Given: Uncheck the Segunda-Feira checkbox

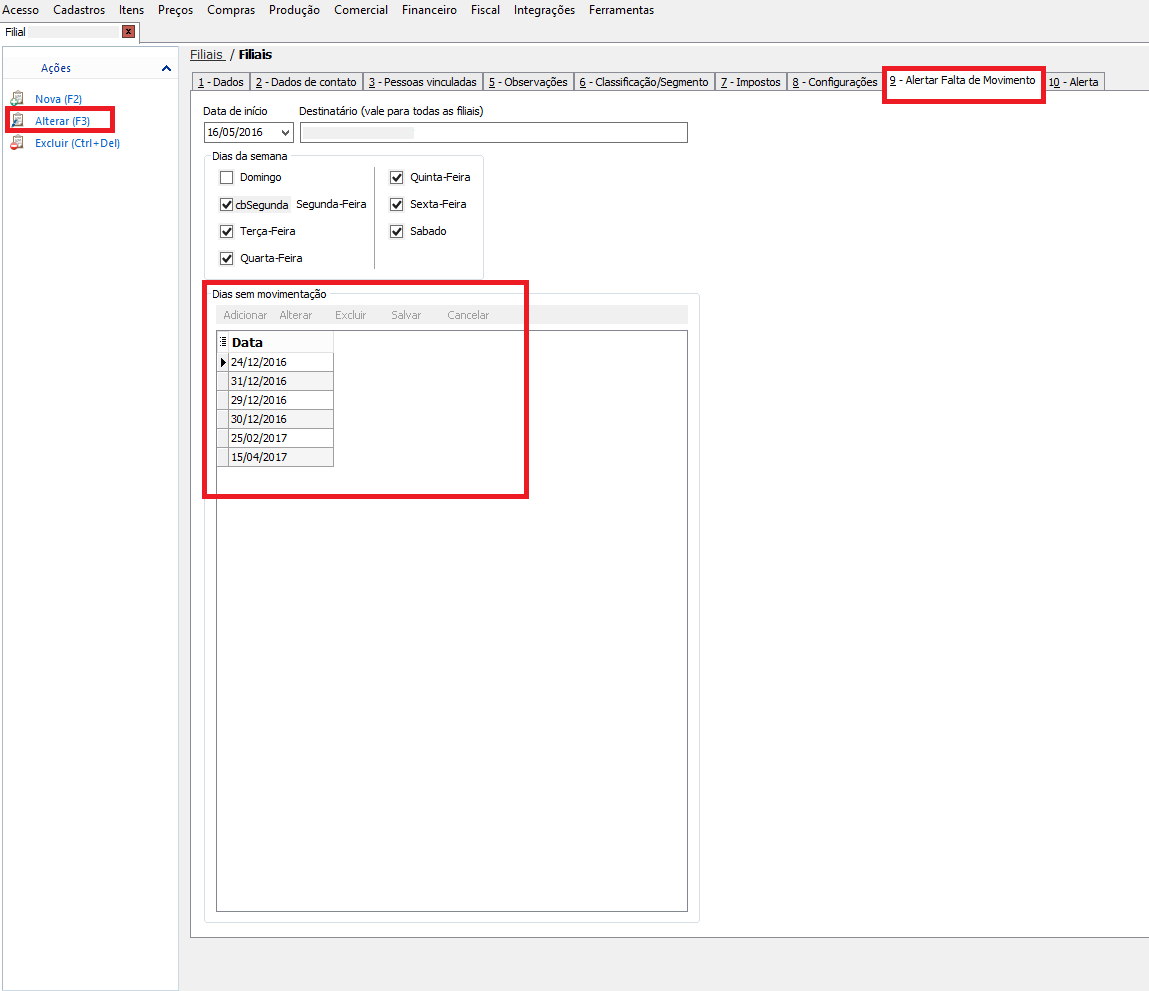Looking at the screenshot, I should pyautogui.click(x=226, y=205).
